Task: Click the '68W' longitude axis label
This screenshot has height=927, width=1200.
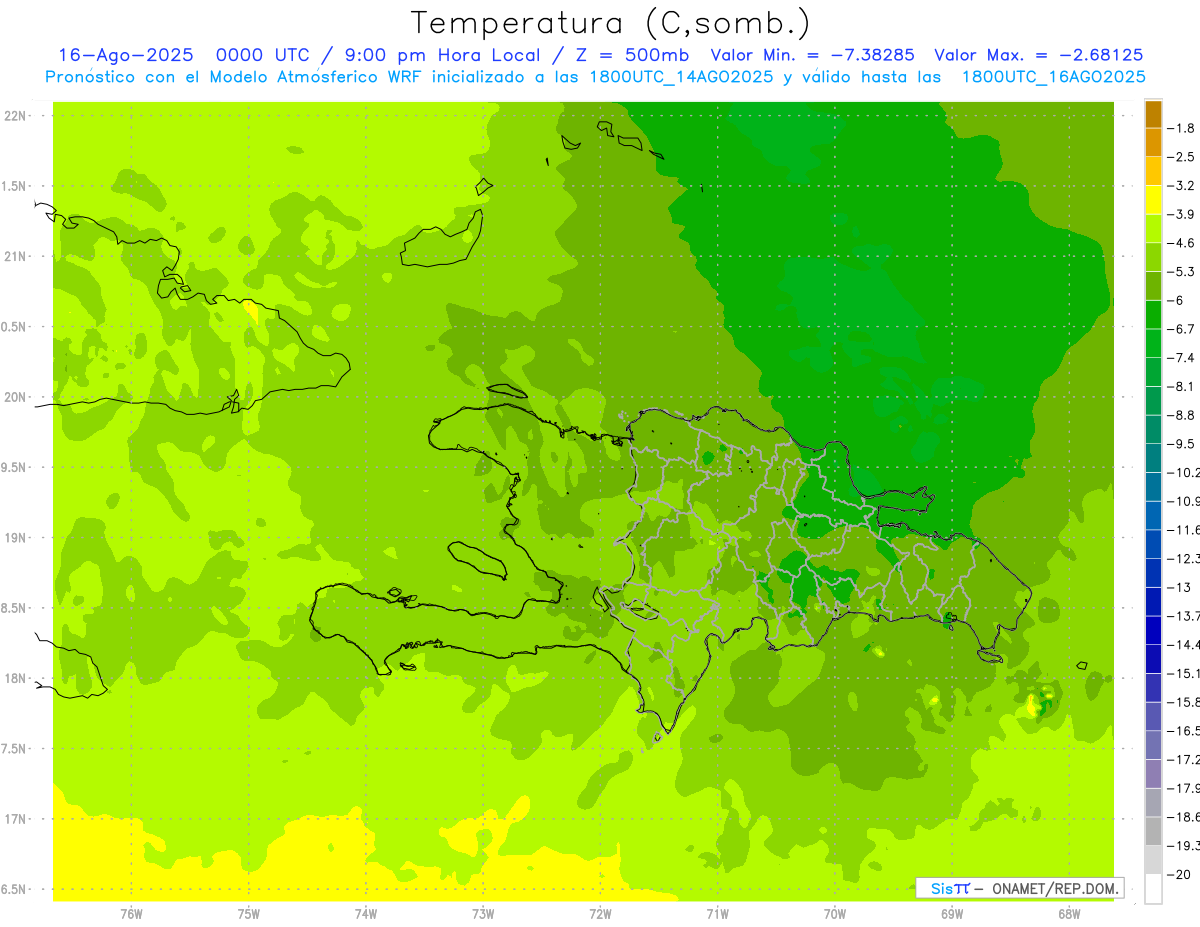Action: (1069, 914)
